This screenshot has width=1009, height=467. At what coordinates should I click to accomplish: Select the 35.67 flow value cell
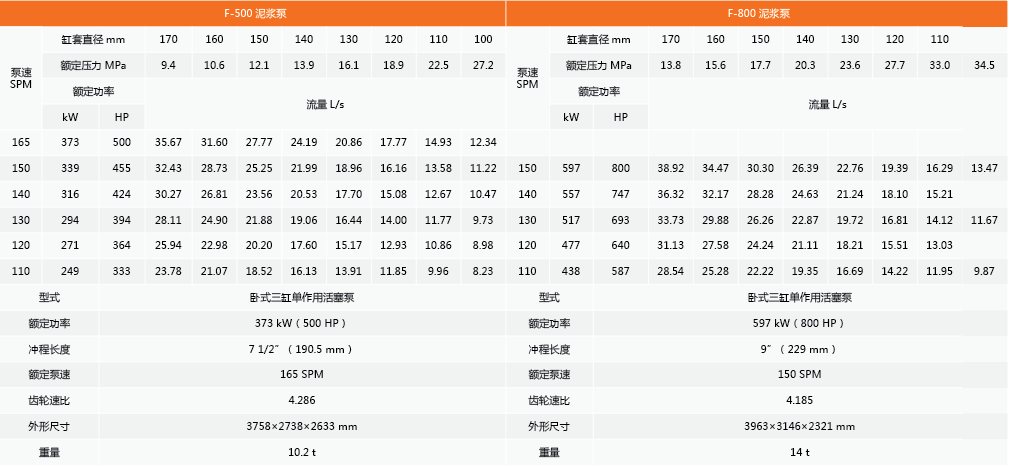point(168,142)
